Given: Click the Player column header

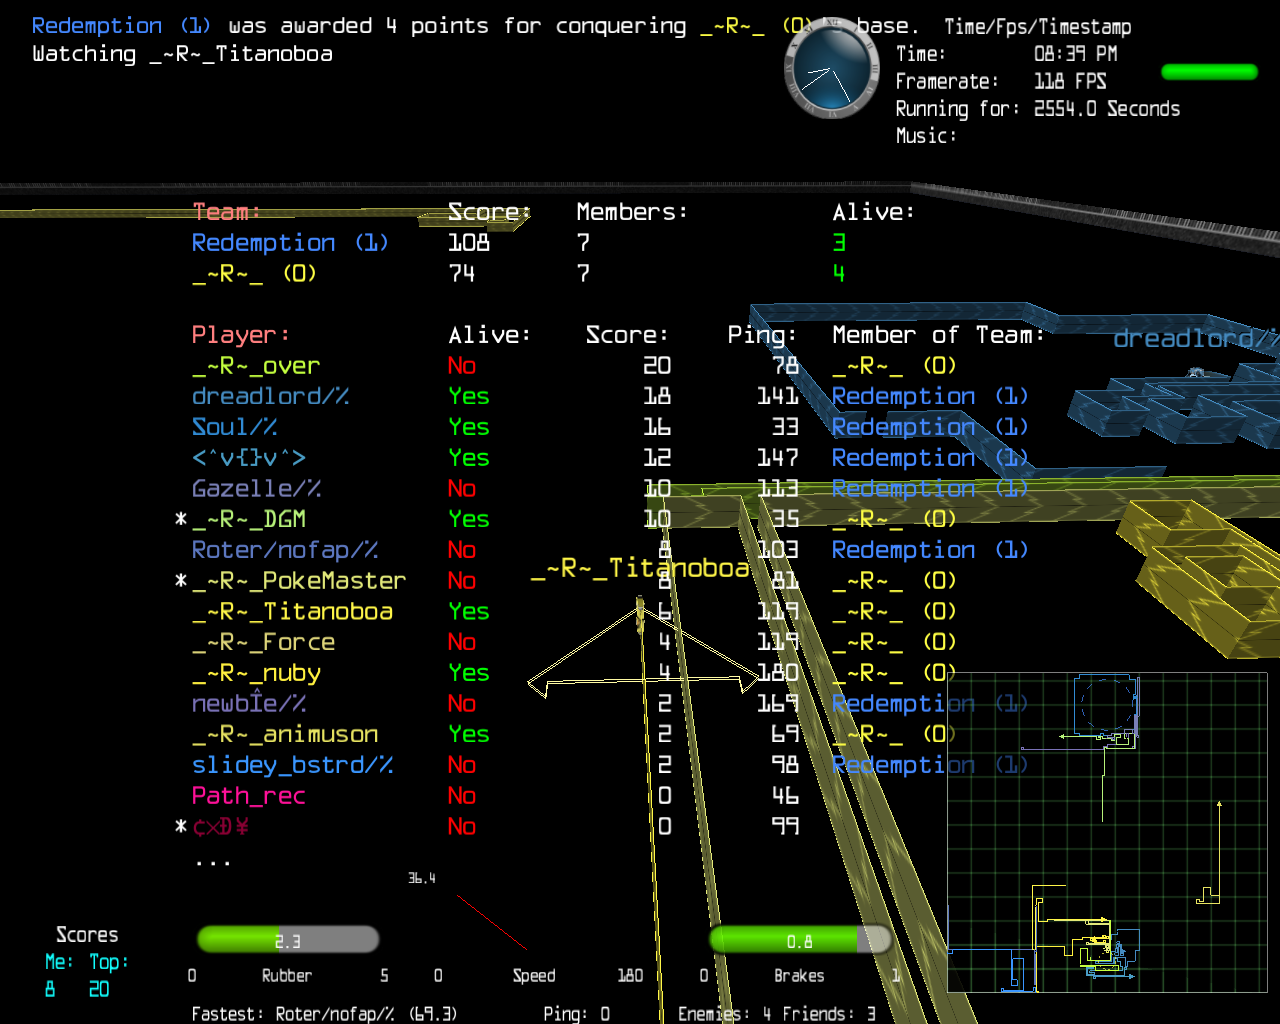Looking at the screenshot, I should click(240, 335).
